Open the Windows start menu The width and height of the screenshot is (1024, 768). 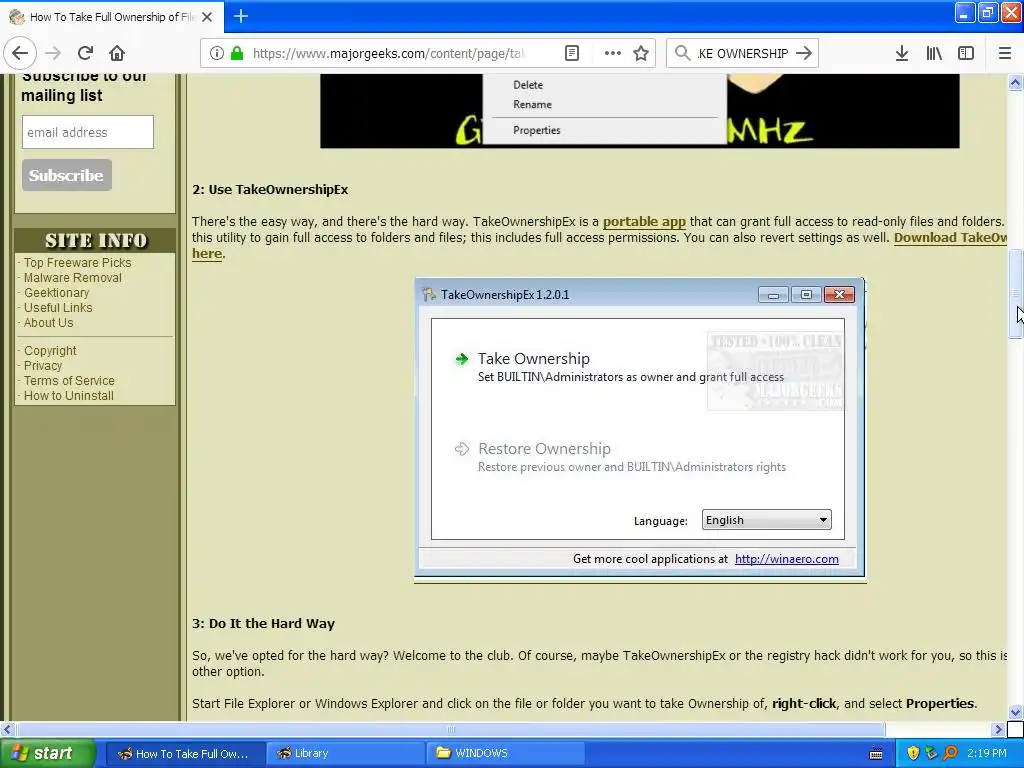[47, 753]
